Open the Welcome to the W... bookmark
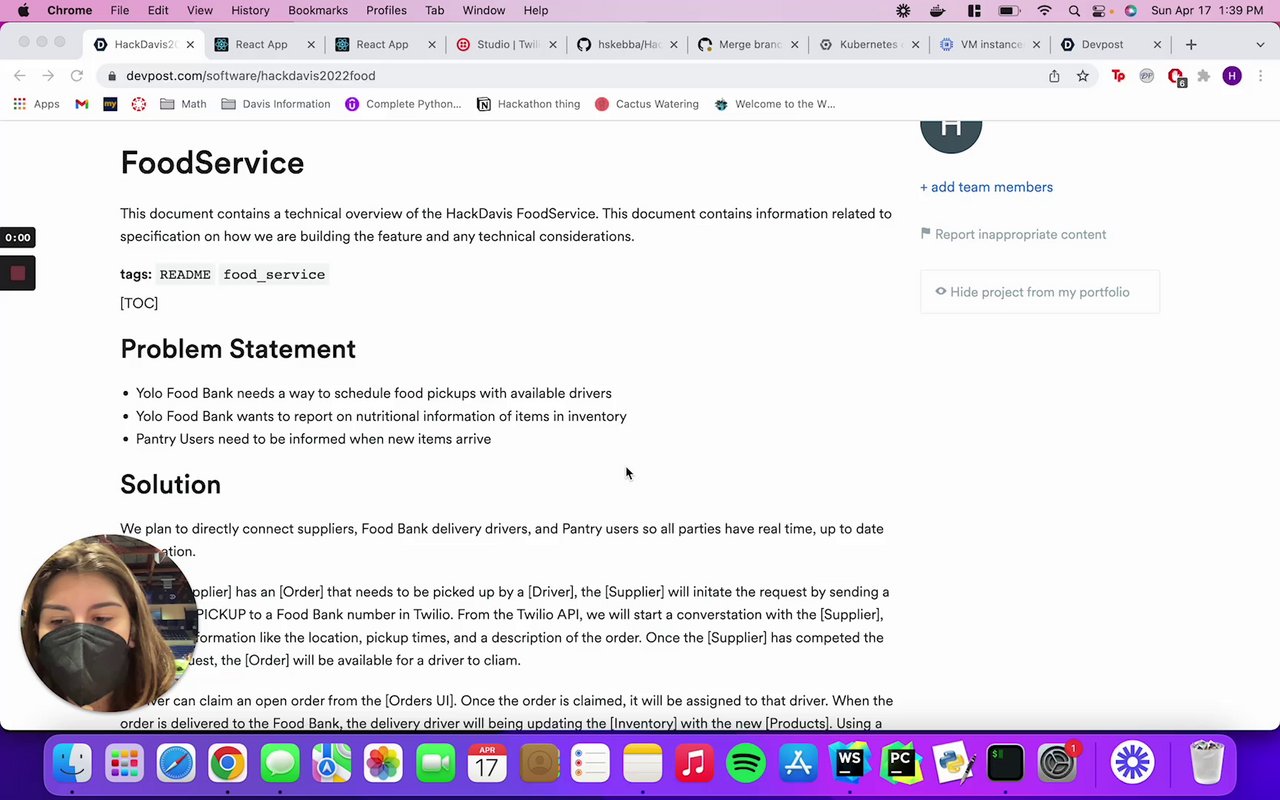 775,104
